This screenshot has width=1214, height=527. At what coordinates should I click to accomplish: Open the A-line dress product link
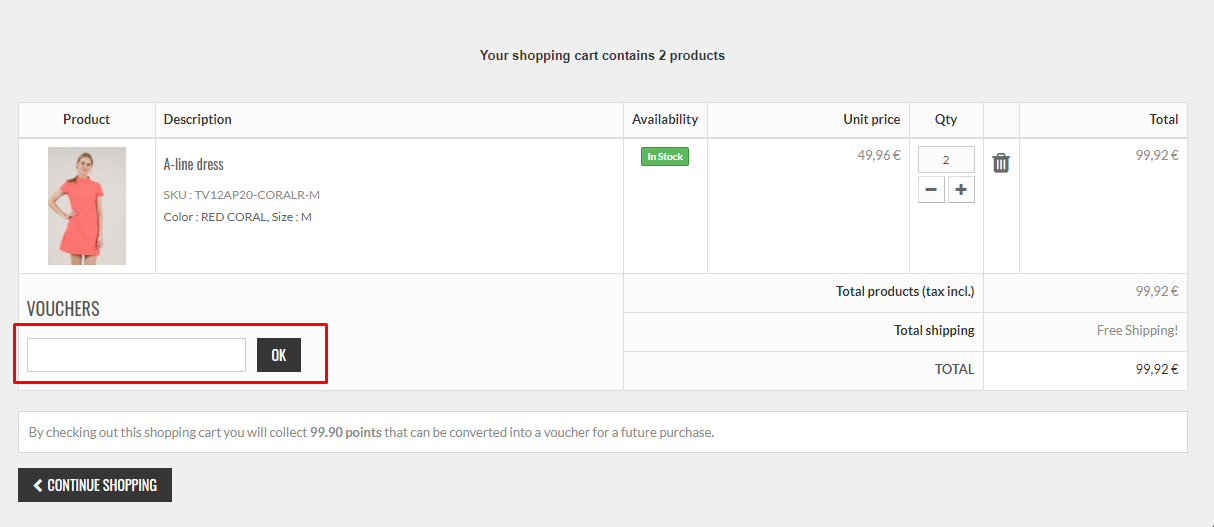point(194,164)
